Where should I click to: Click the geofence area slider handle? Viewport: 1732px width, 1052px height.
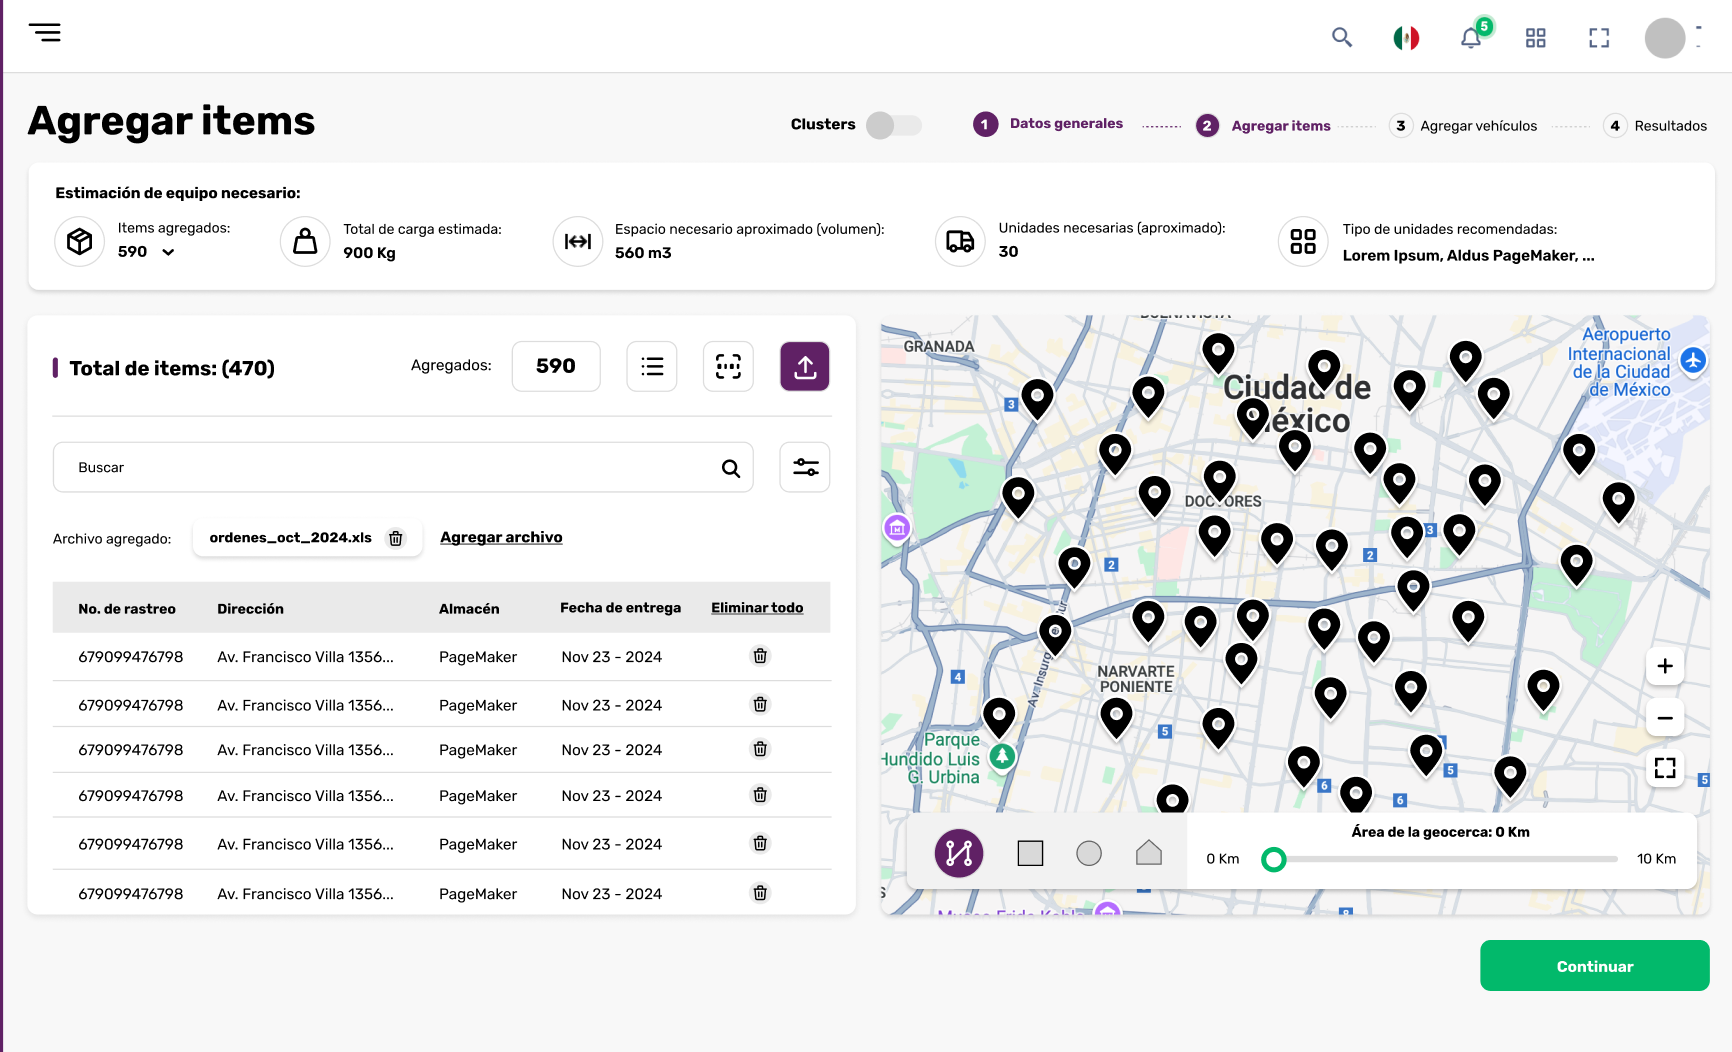click(x=1273, y=860)
